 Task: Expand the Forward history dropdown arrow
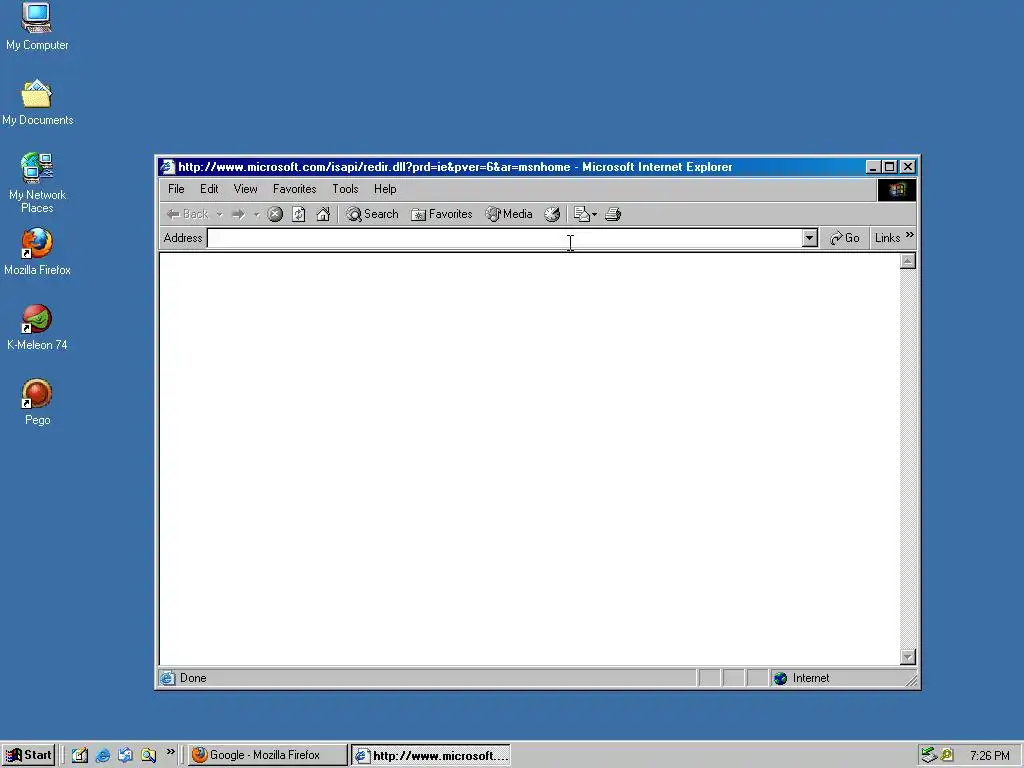click(257, 214)
